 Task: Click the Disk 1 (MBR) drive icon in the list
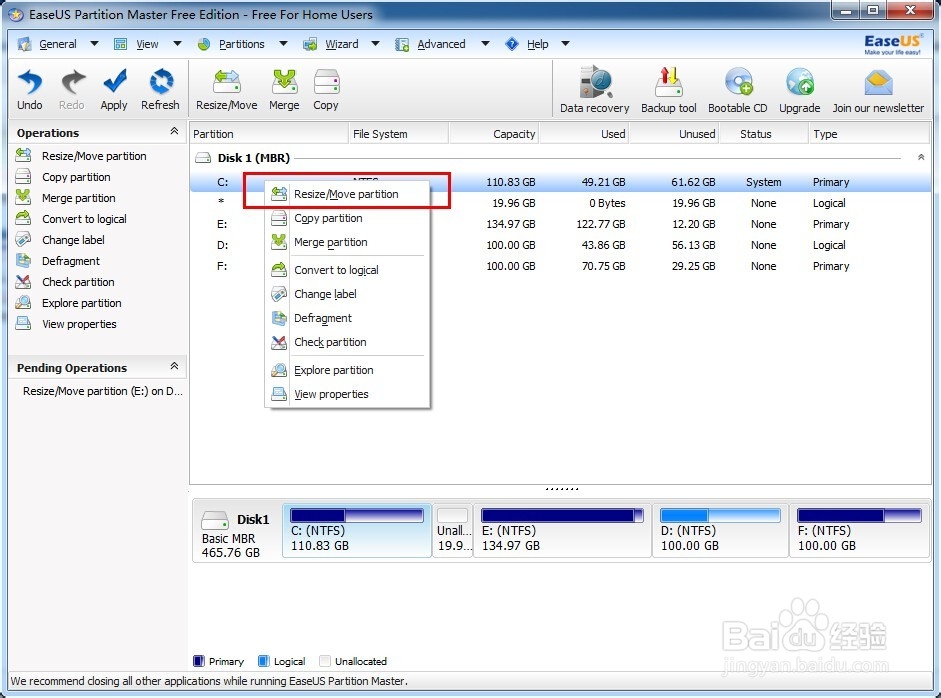point(204,158)
